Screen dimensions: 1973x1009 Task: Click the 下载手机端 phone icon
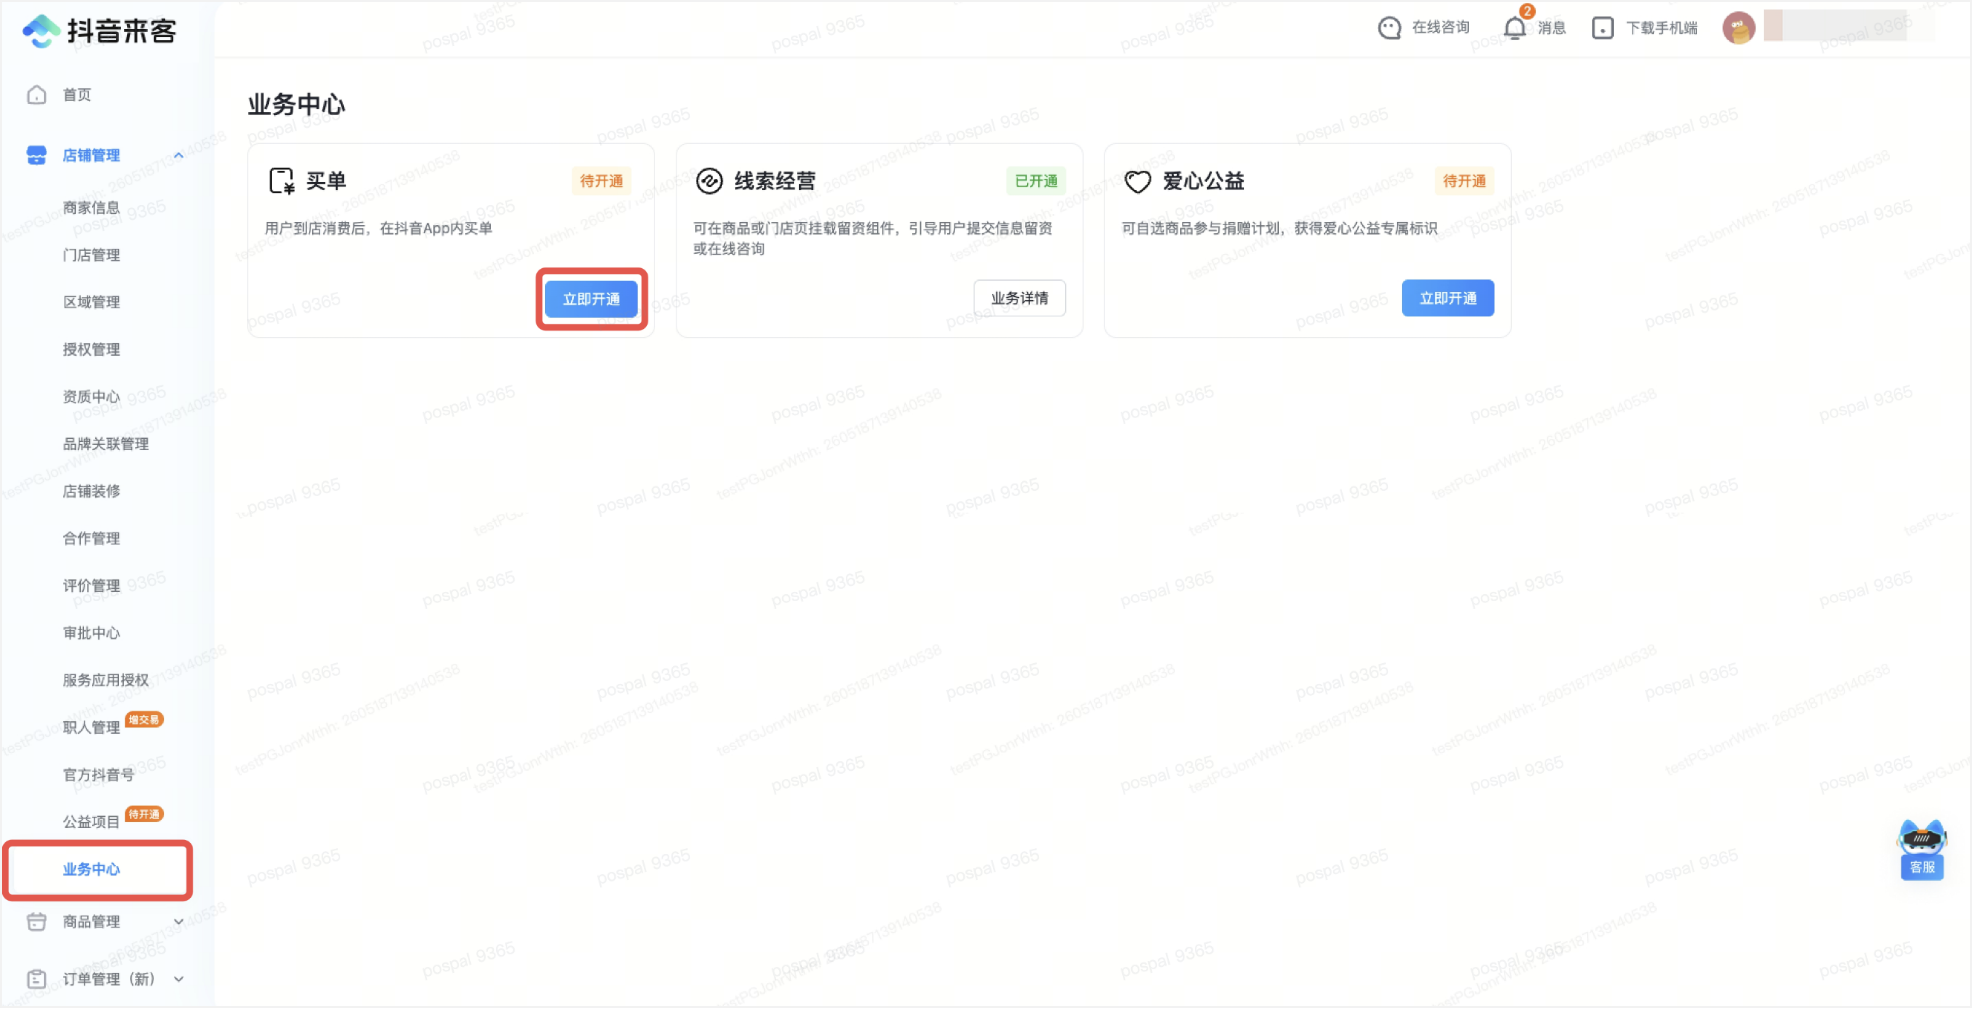click(x=1603, y=27)
